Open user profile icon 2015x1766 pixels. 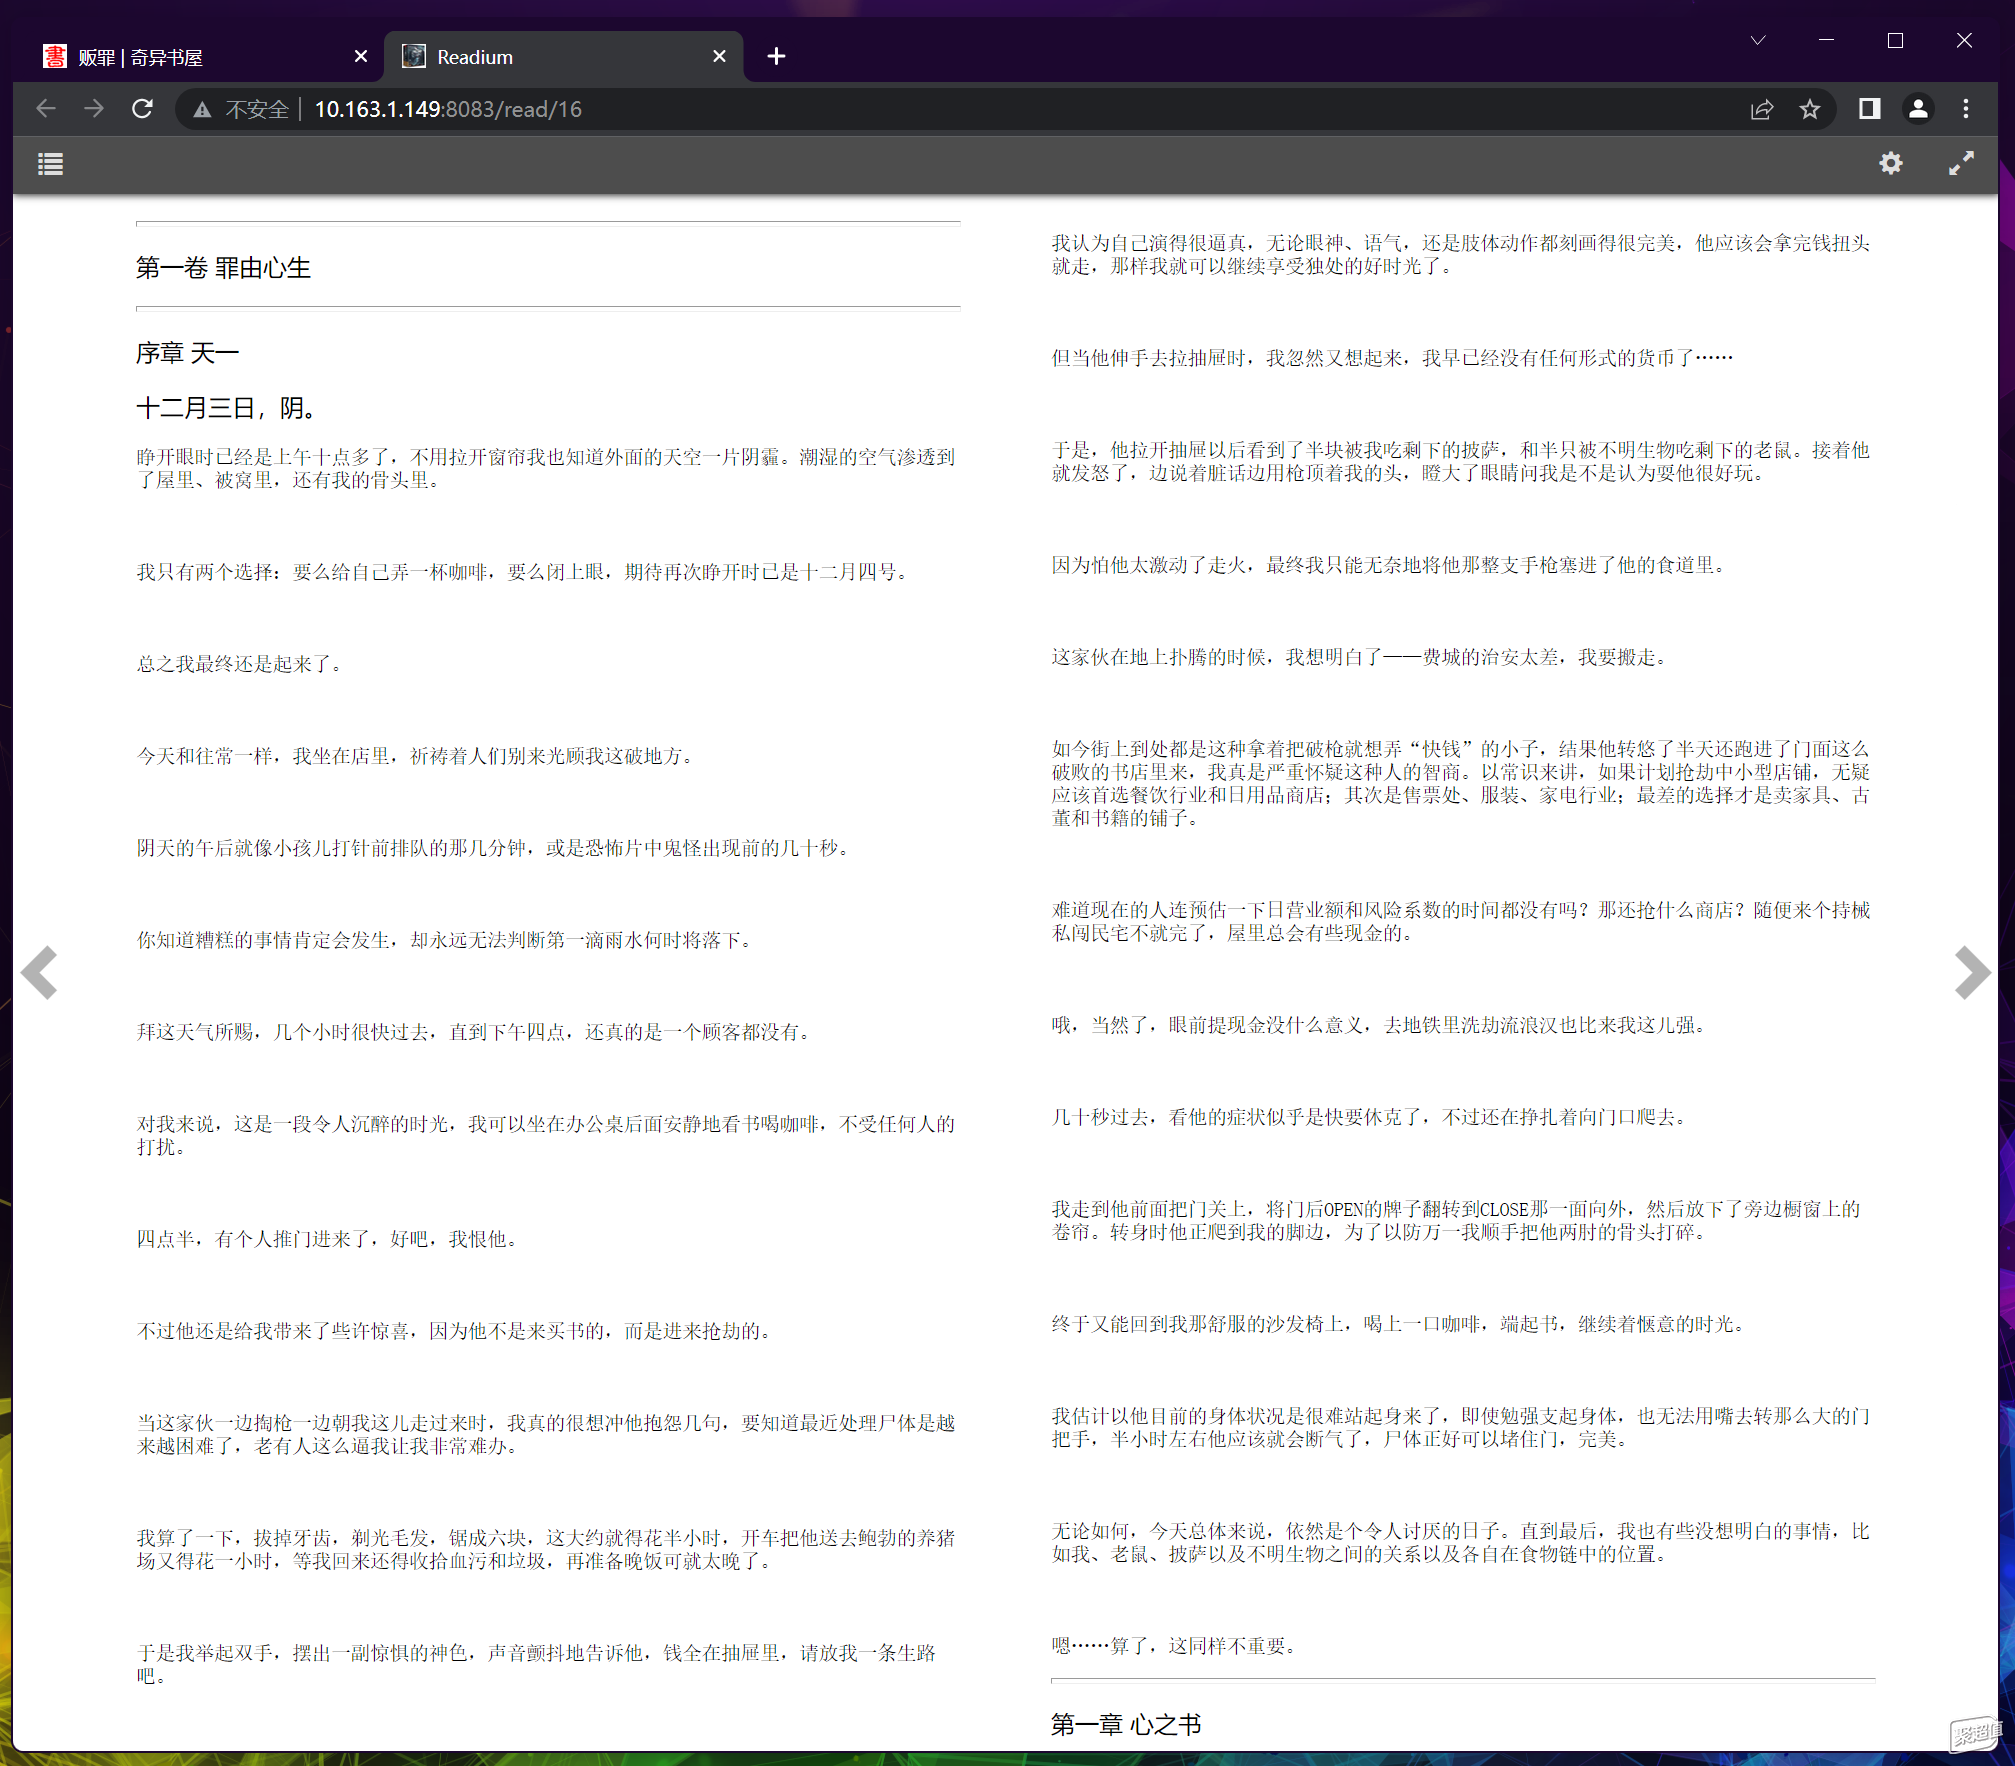click(1917, 109)
